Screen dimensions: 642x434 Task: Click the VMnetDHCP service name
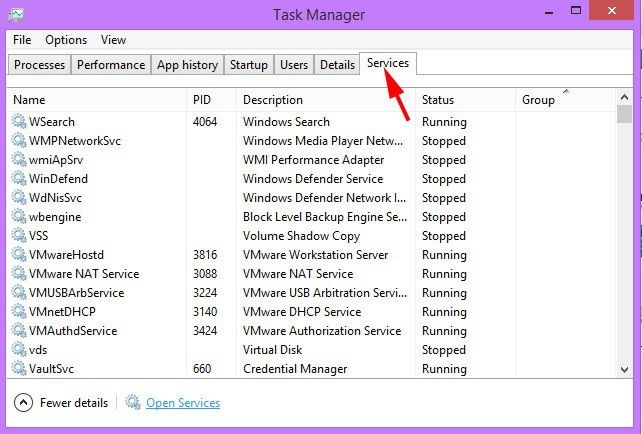[x=62, y=312]
